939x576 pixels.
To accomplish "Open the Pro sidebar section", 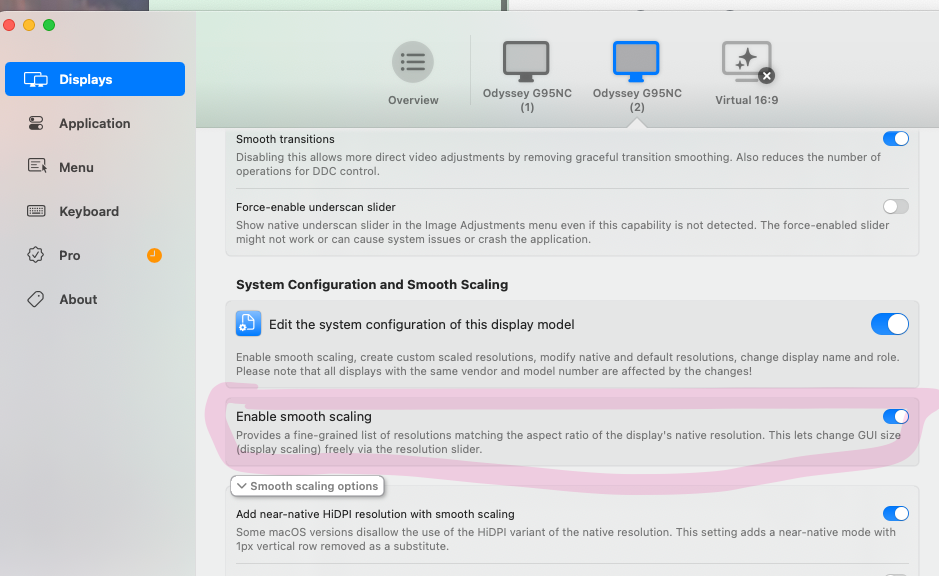I will [x=95, y=255].
